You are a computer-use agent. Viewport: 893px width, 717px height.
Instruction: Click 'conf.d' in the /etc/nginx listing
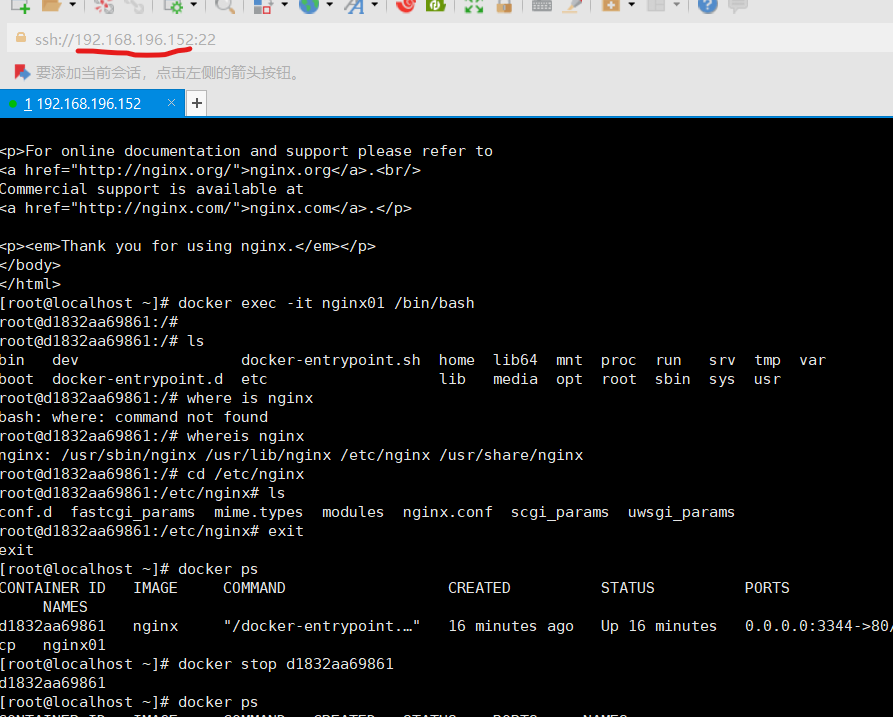click(26, 512)
